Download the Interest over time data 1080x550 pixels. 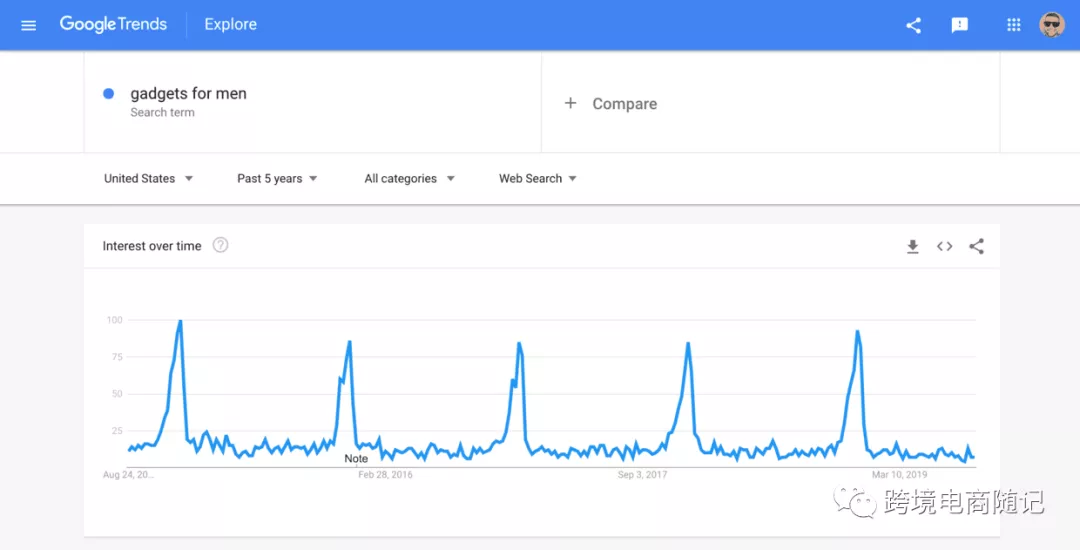912,246
